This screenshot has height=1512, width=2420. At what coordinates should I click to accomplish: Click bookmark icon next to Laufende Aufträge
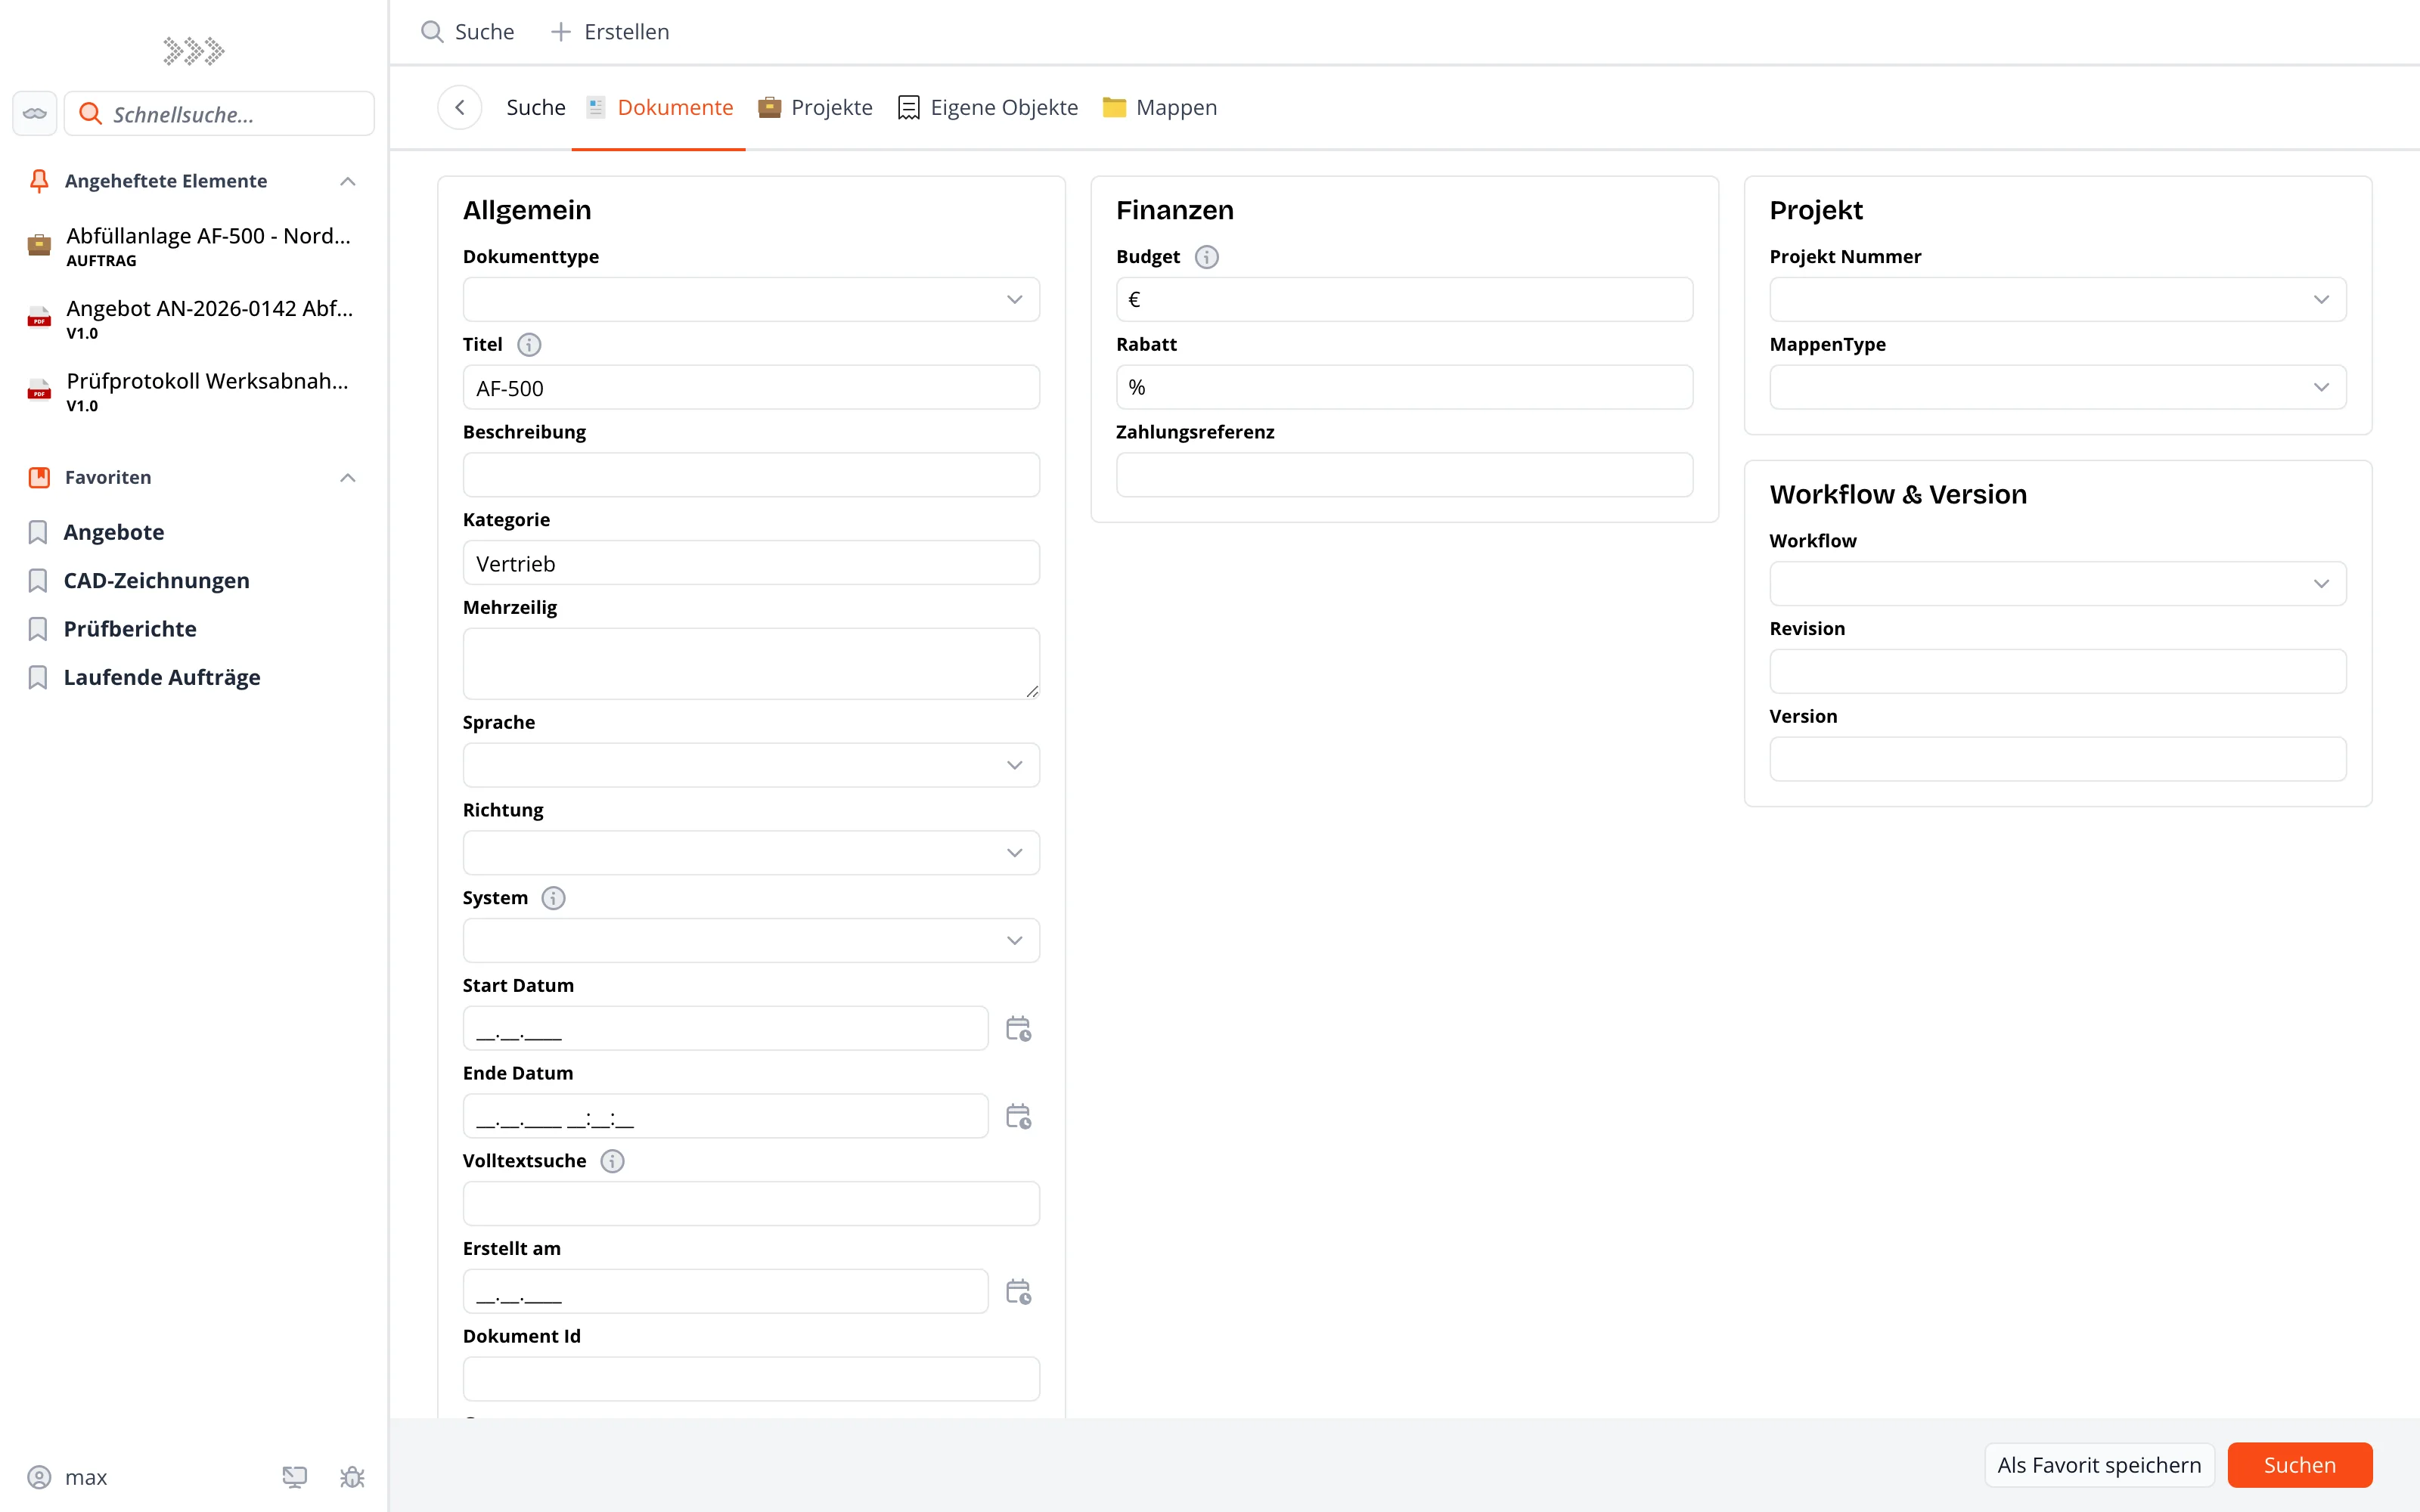pyautogui.click(x=38, y=677)
